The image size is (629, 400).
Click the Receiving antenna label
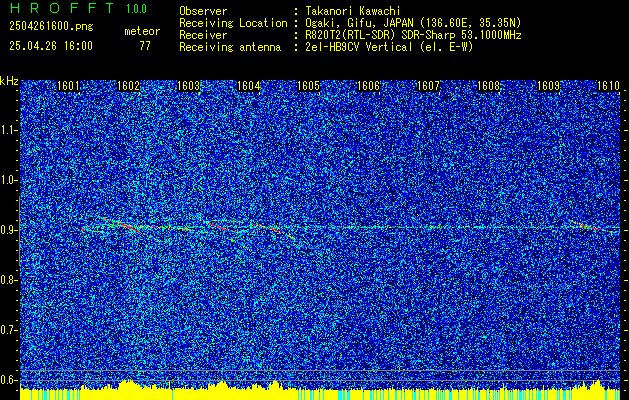[x=230, y=47]
